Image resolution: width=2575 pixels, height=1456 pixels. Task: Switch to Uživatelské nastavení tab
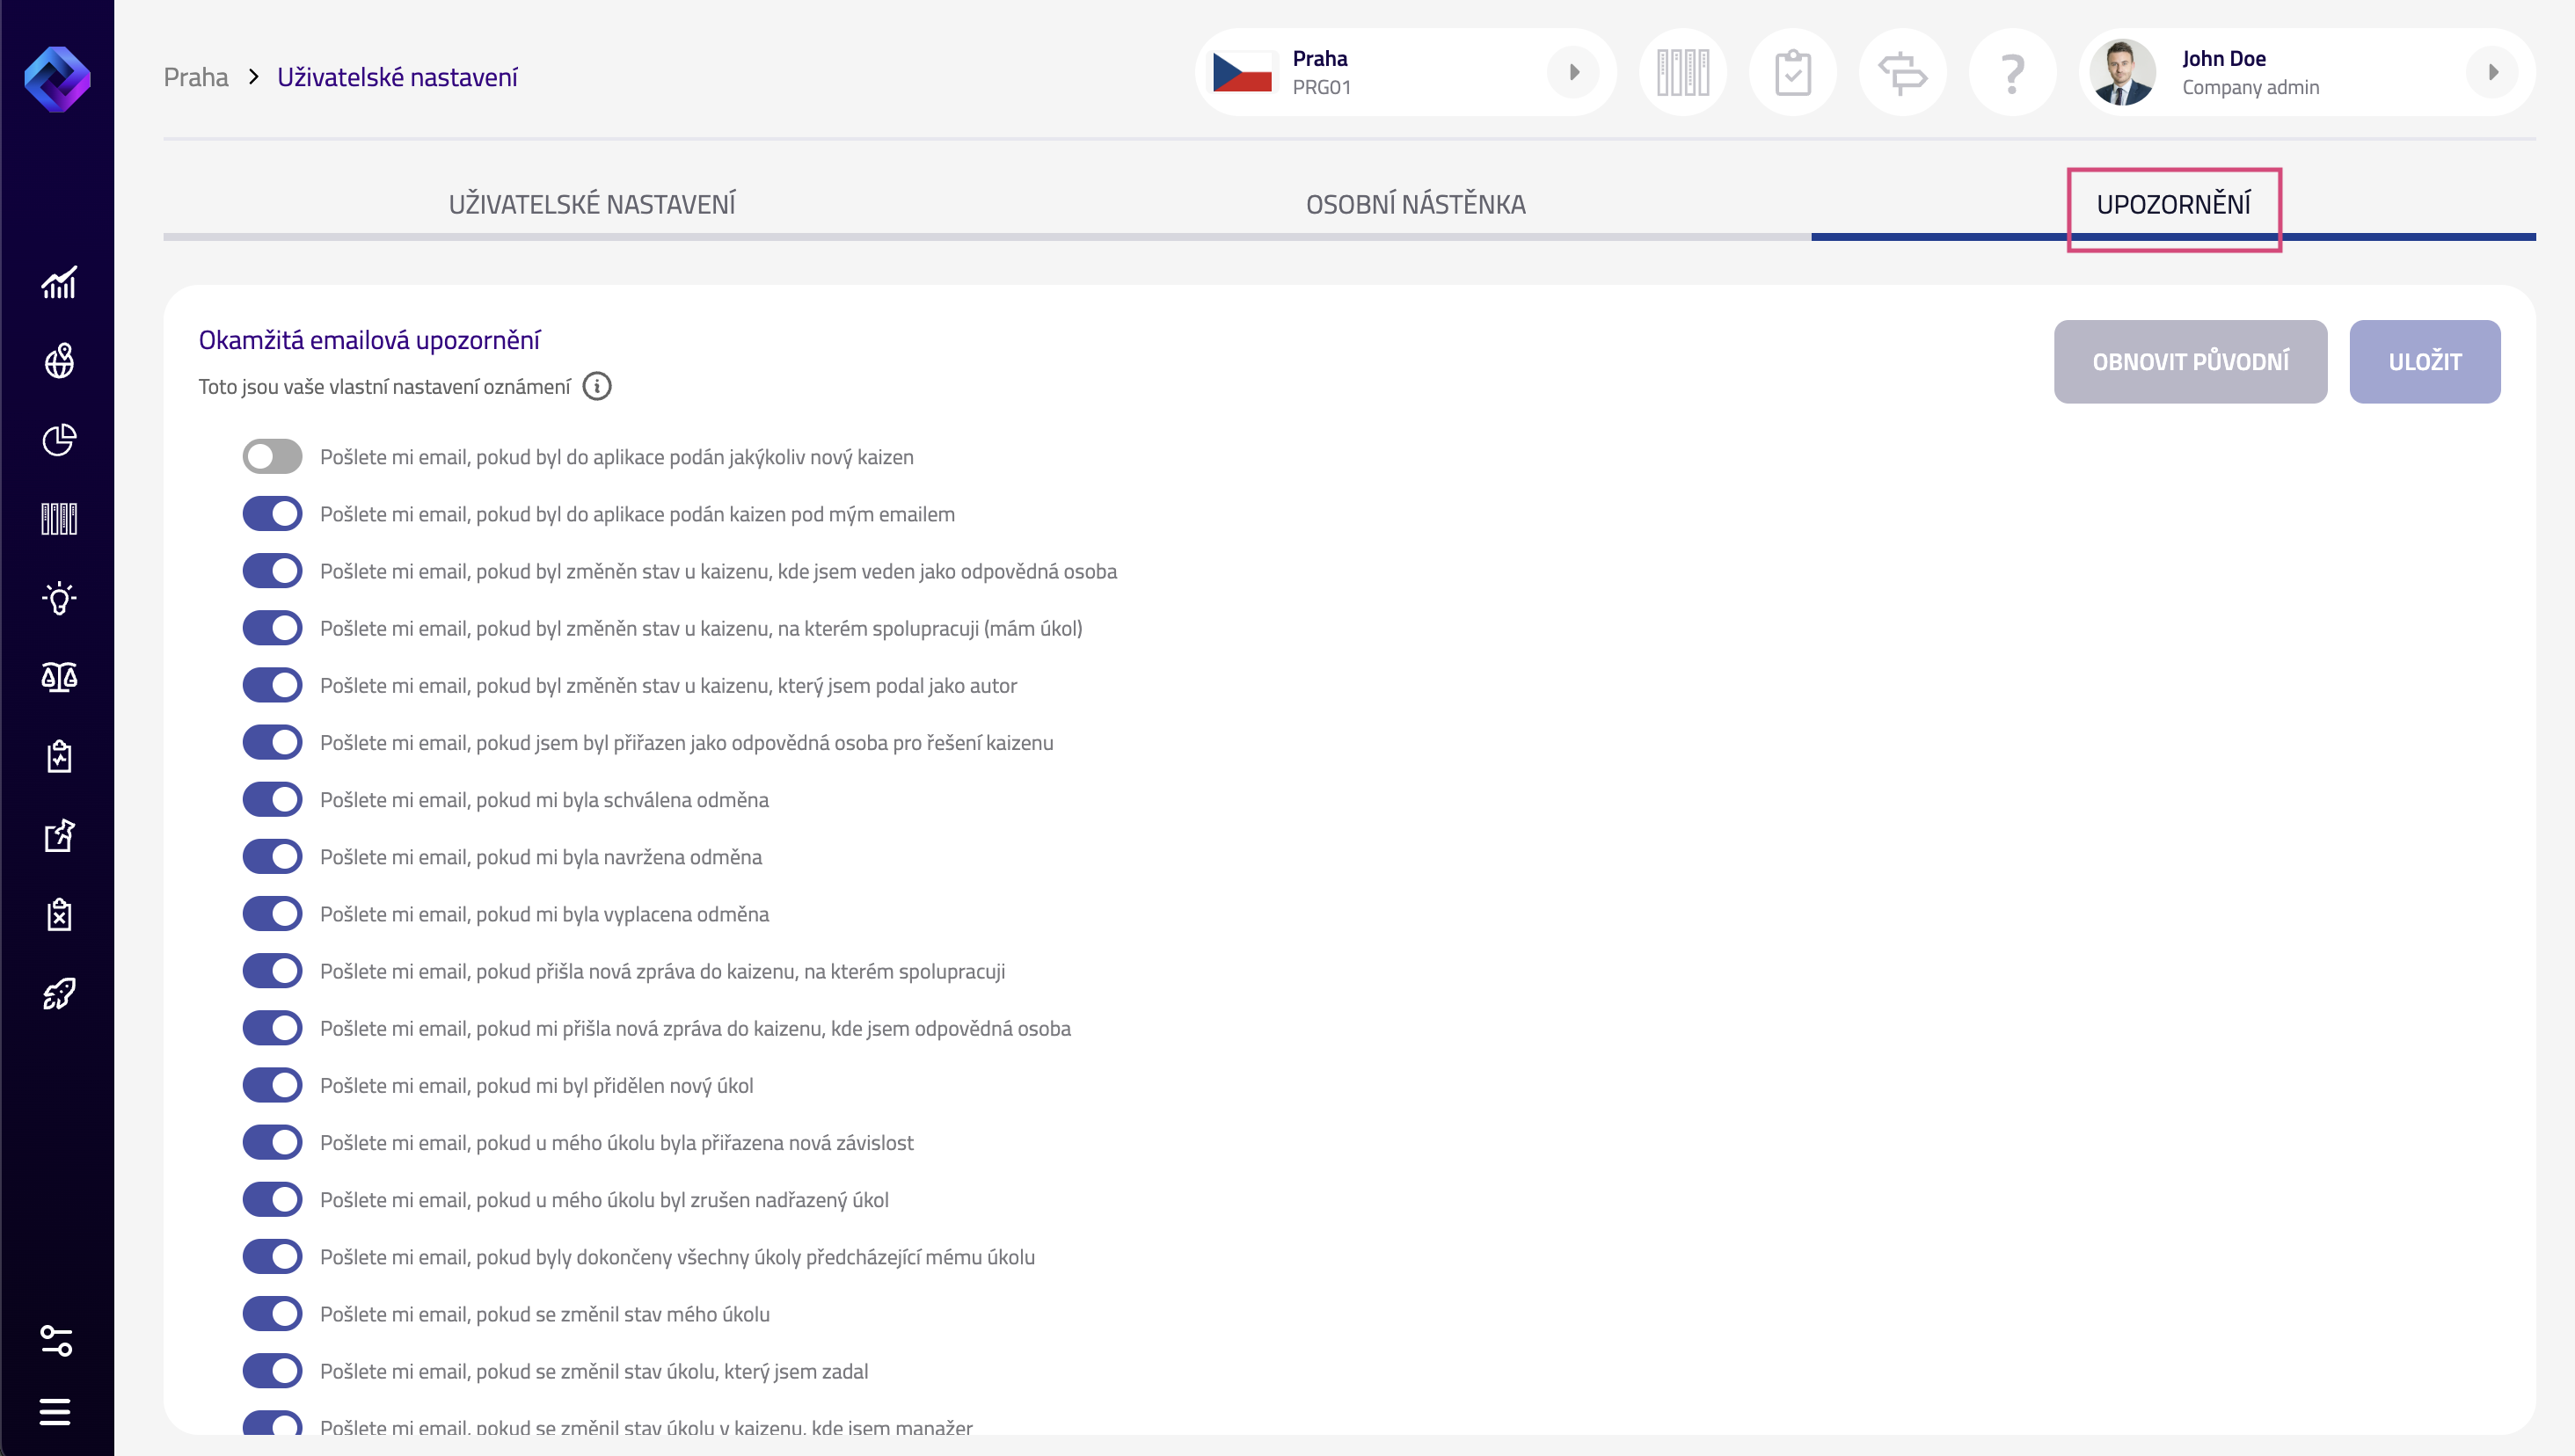pyautogui.click(x=592, y=204)
